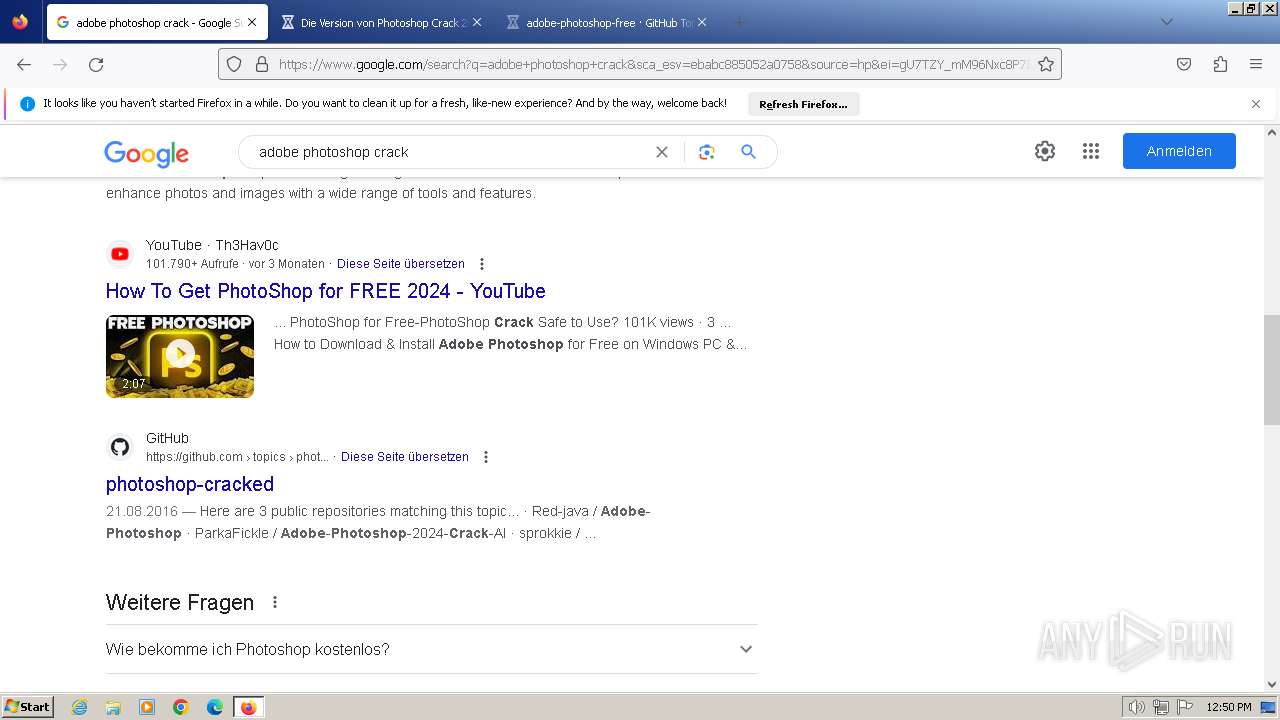Viewport: 1280px width, 720px height.
Task: Click the volume tray icon
Action: pos(1136,707)
